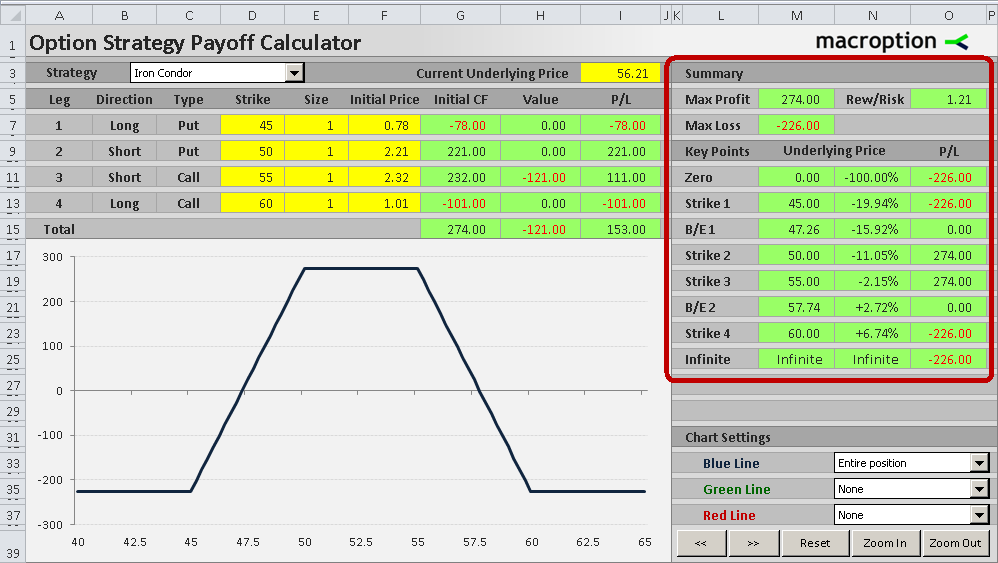Click the leg 2 Initial CF 221.00
This screenshot has width=998, height=563.
pos(461,151)
